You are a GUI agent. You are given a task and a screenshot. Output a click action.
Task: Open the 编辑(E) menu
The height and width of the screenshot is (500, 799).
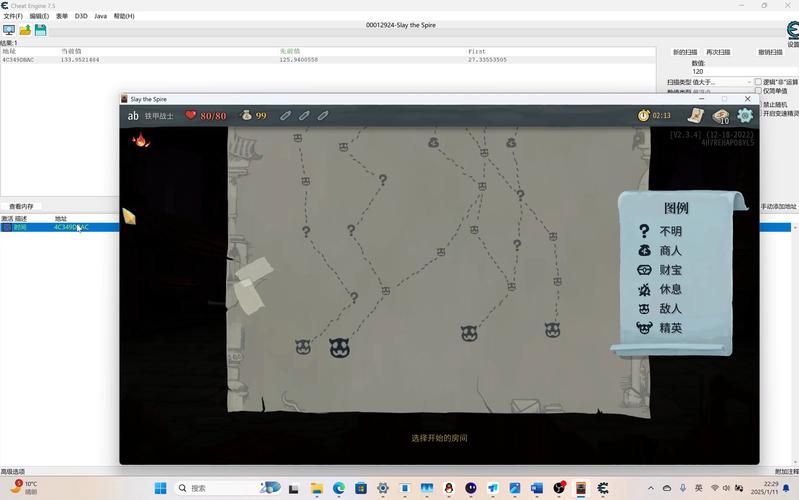tap(39, 16)
